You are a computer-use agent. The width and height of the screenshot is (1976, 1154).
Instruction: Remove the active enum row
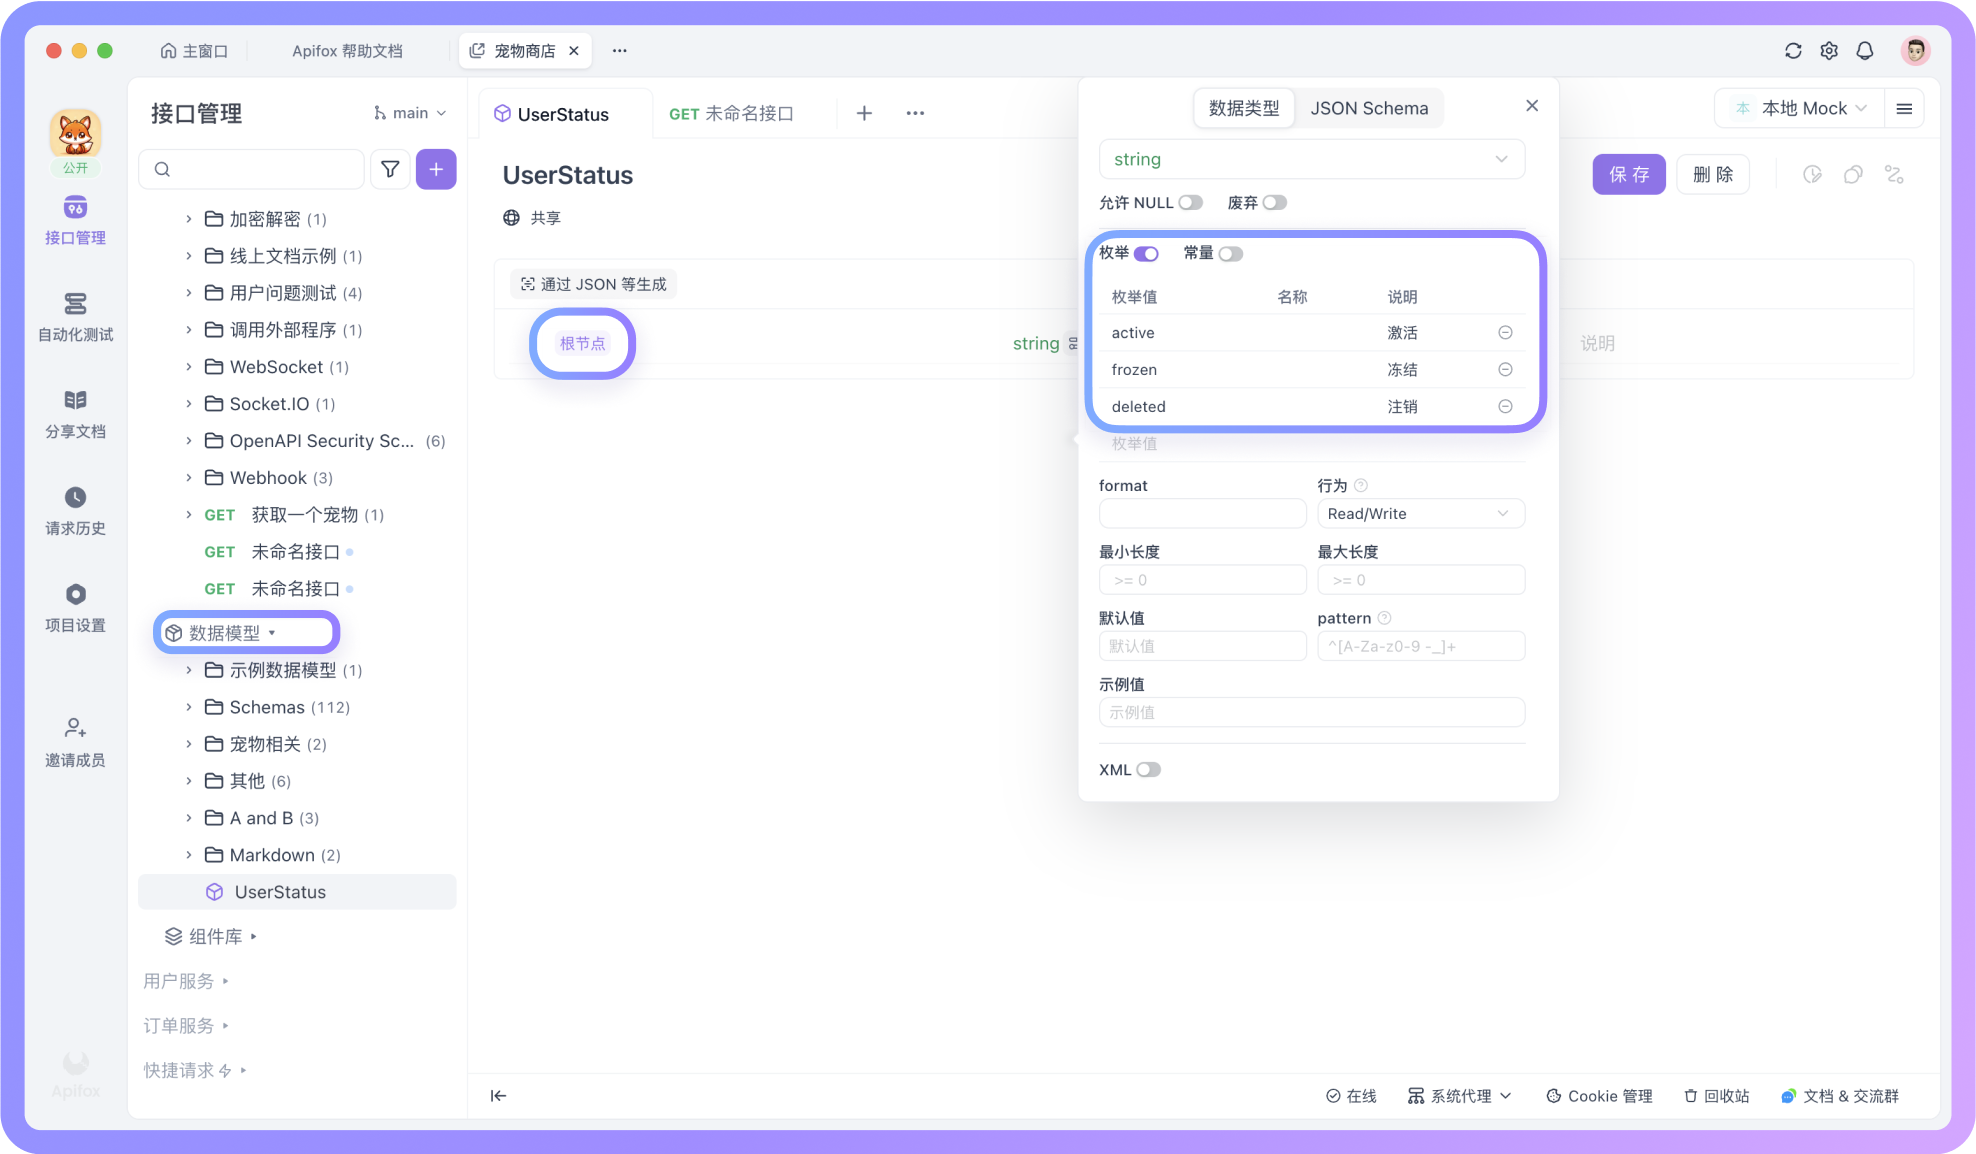pos(1505,333)
